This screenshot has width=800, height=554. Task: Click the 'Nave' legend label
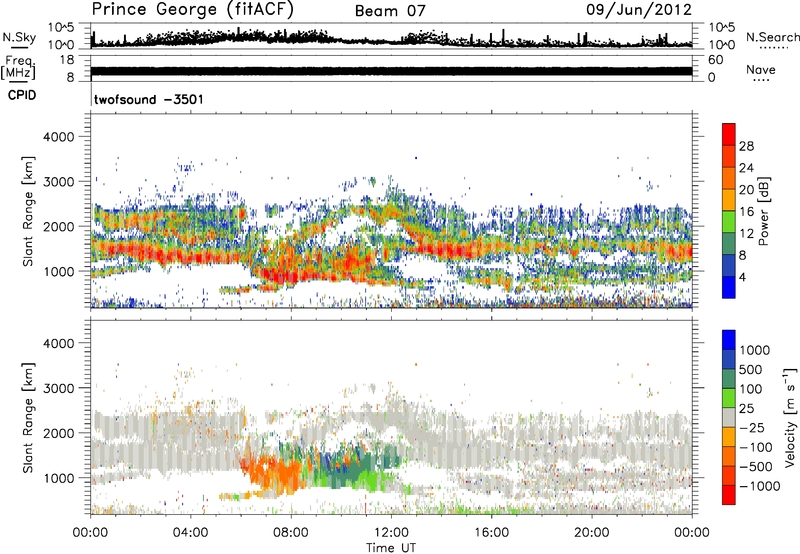pos(761,69)
